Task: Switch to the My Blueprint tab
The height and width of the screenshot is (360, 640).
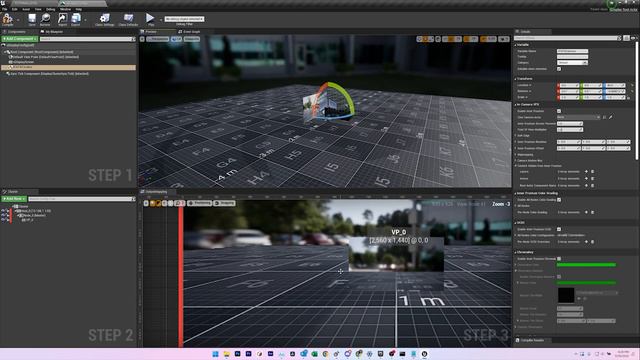Action: [53, 31]
